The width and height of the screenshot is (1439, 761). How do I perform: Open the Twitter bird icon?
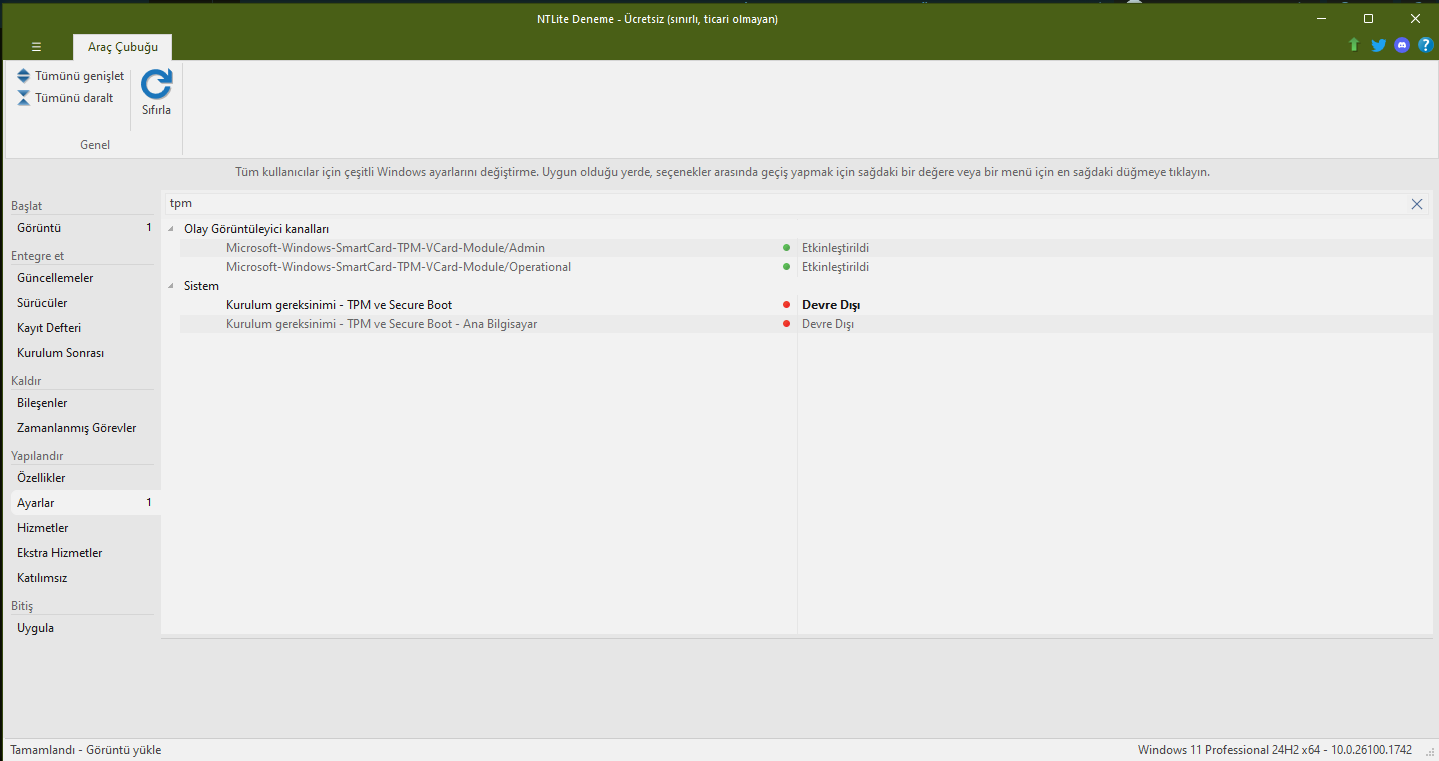point(1378,45)
